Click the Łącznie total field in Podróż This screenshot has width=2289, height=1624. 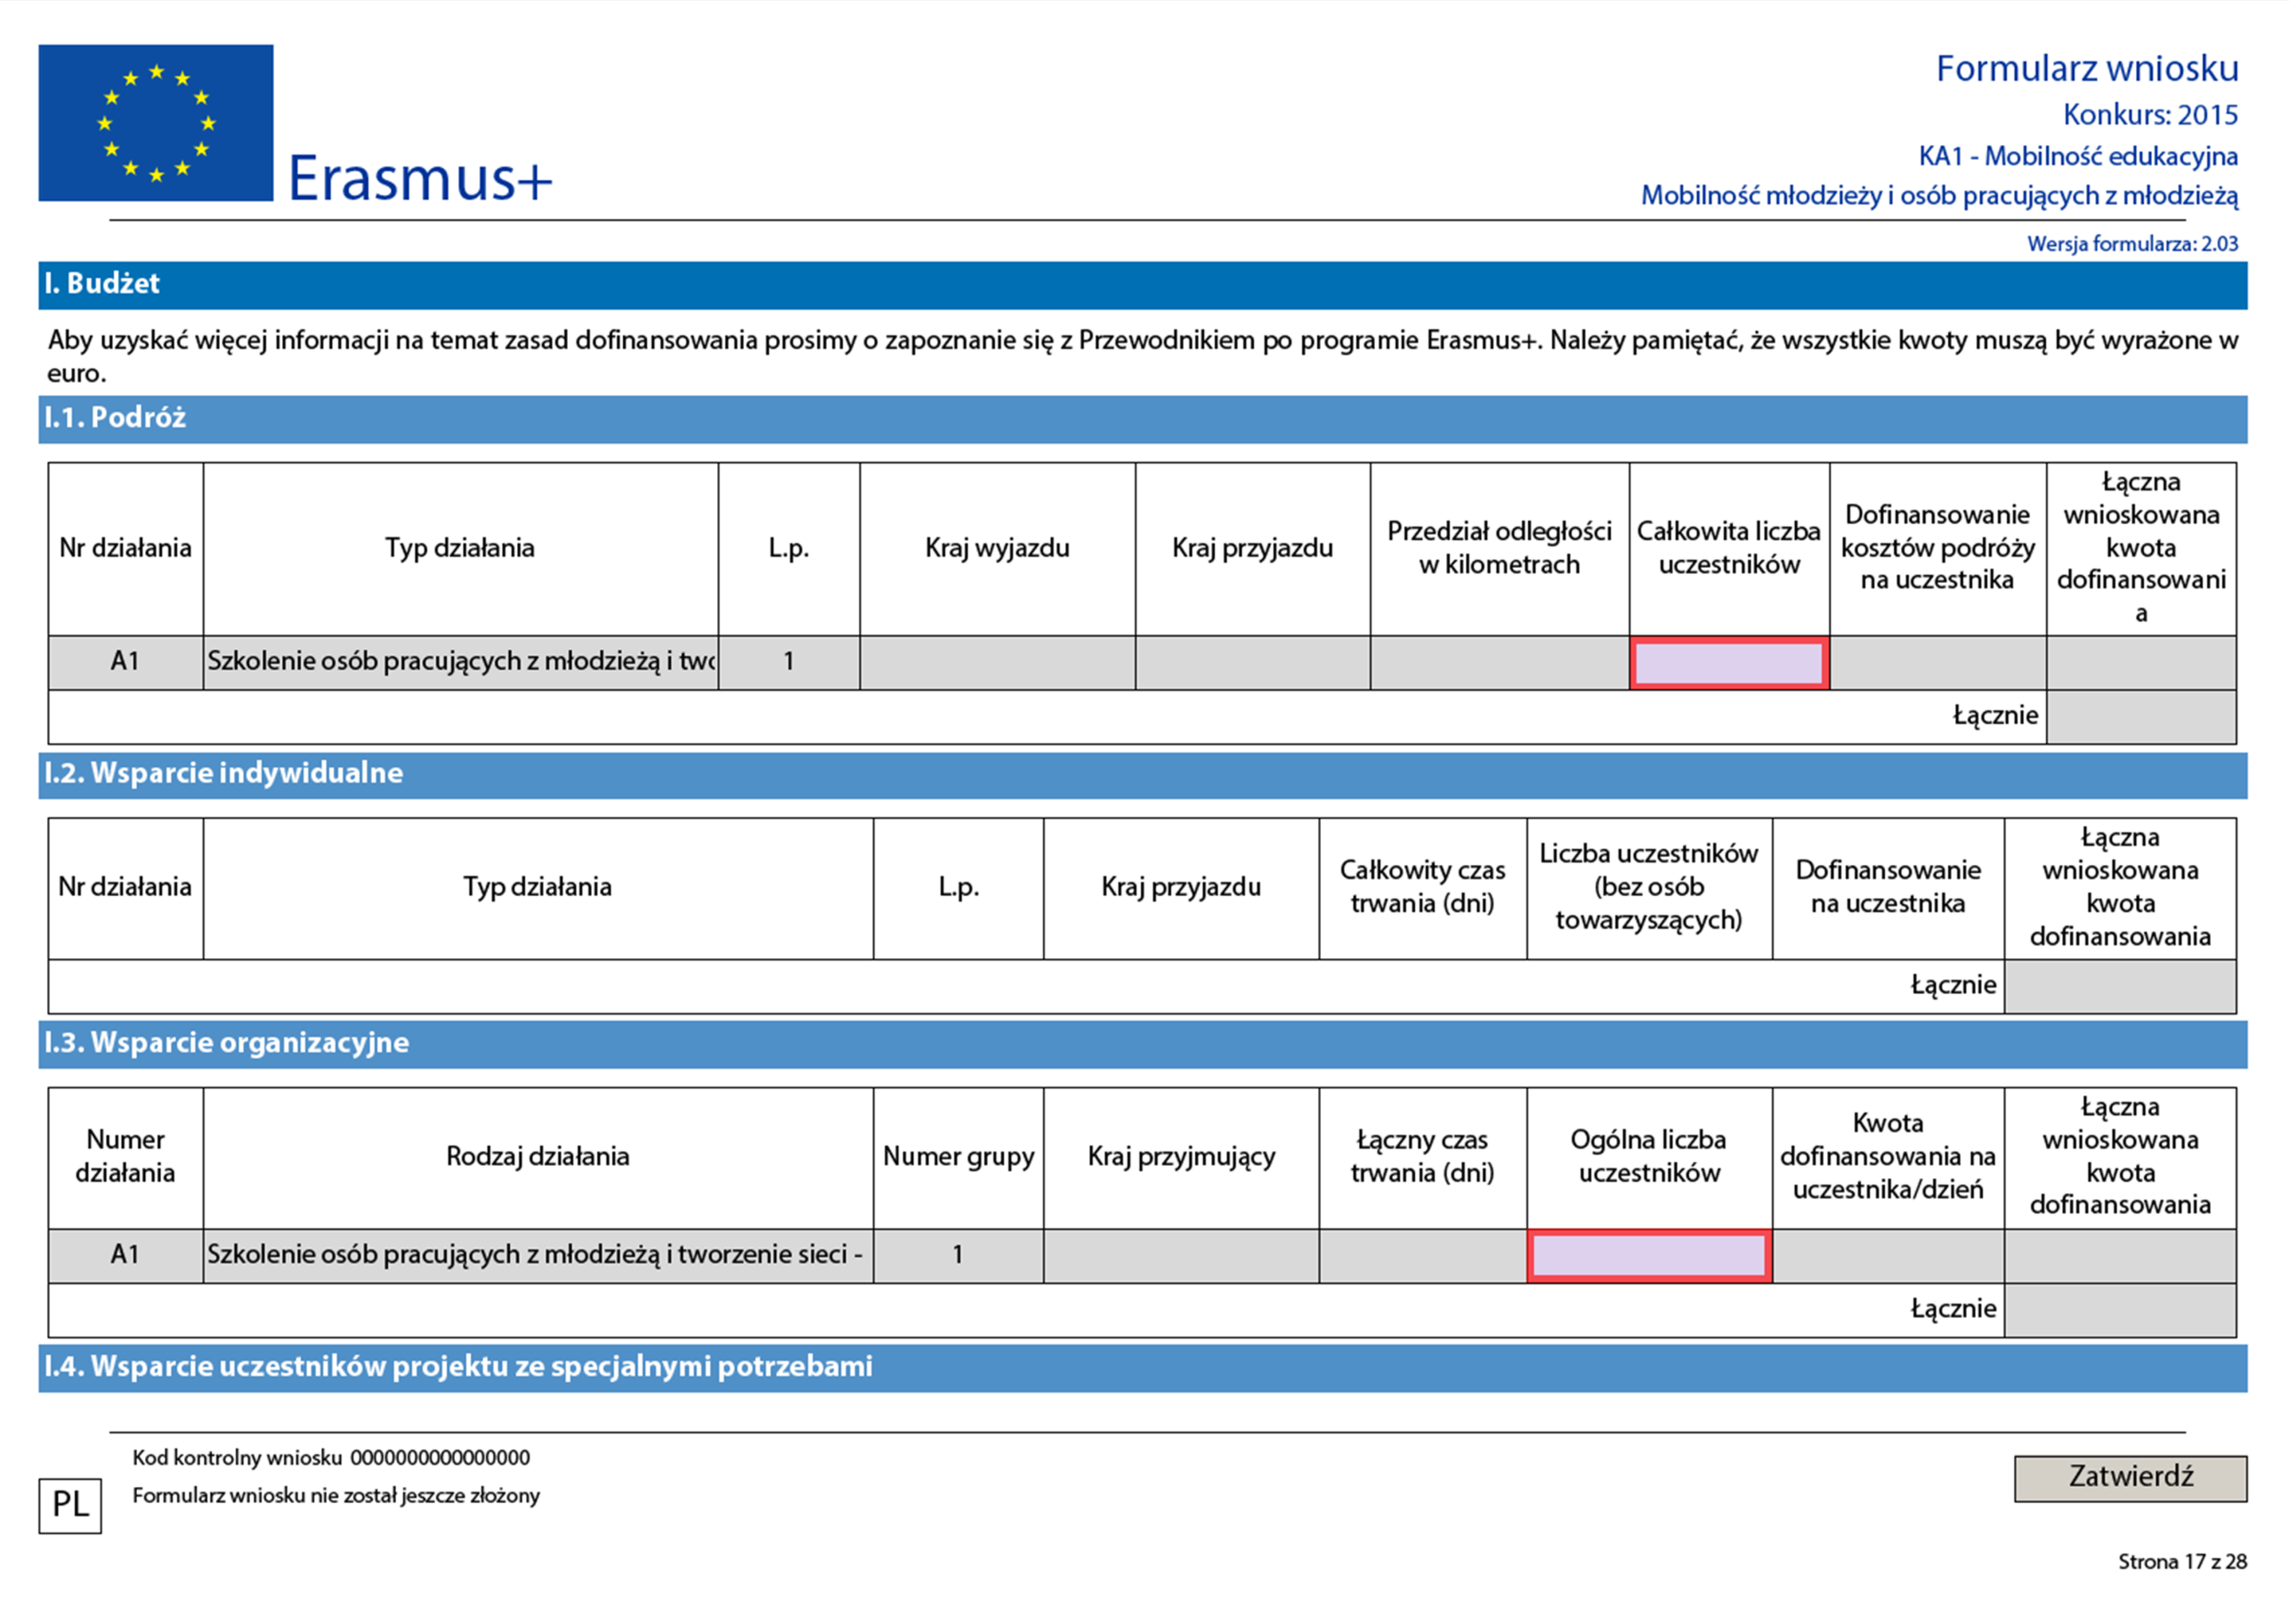(x=2141, y=717)
